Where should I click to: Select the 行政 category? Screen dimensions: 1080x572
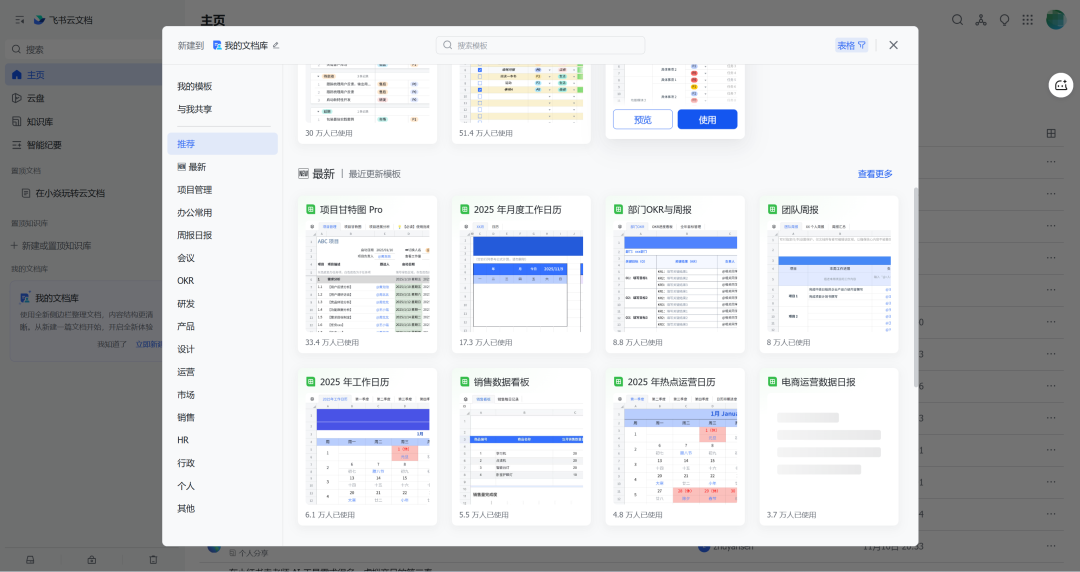coord(222,462)
